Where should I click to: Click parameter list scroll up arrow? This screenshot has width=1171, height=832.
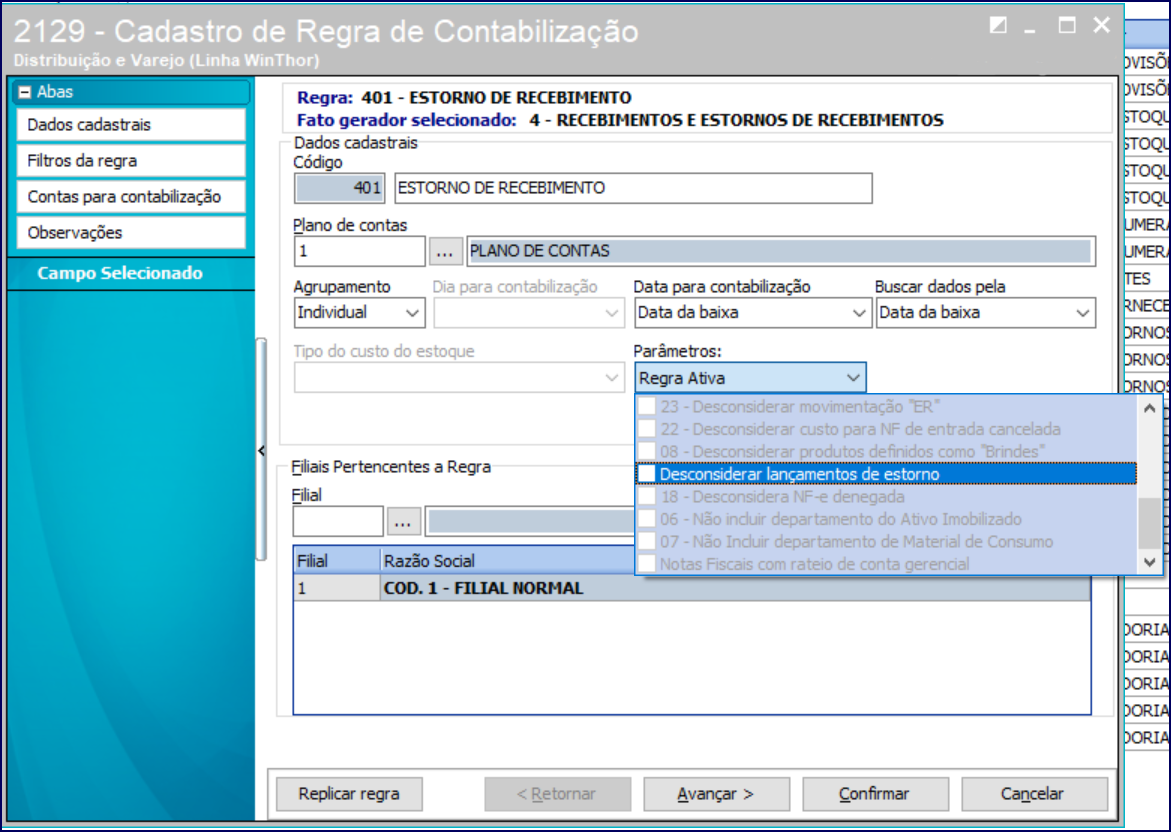click(1149, 409)
